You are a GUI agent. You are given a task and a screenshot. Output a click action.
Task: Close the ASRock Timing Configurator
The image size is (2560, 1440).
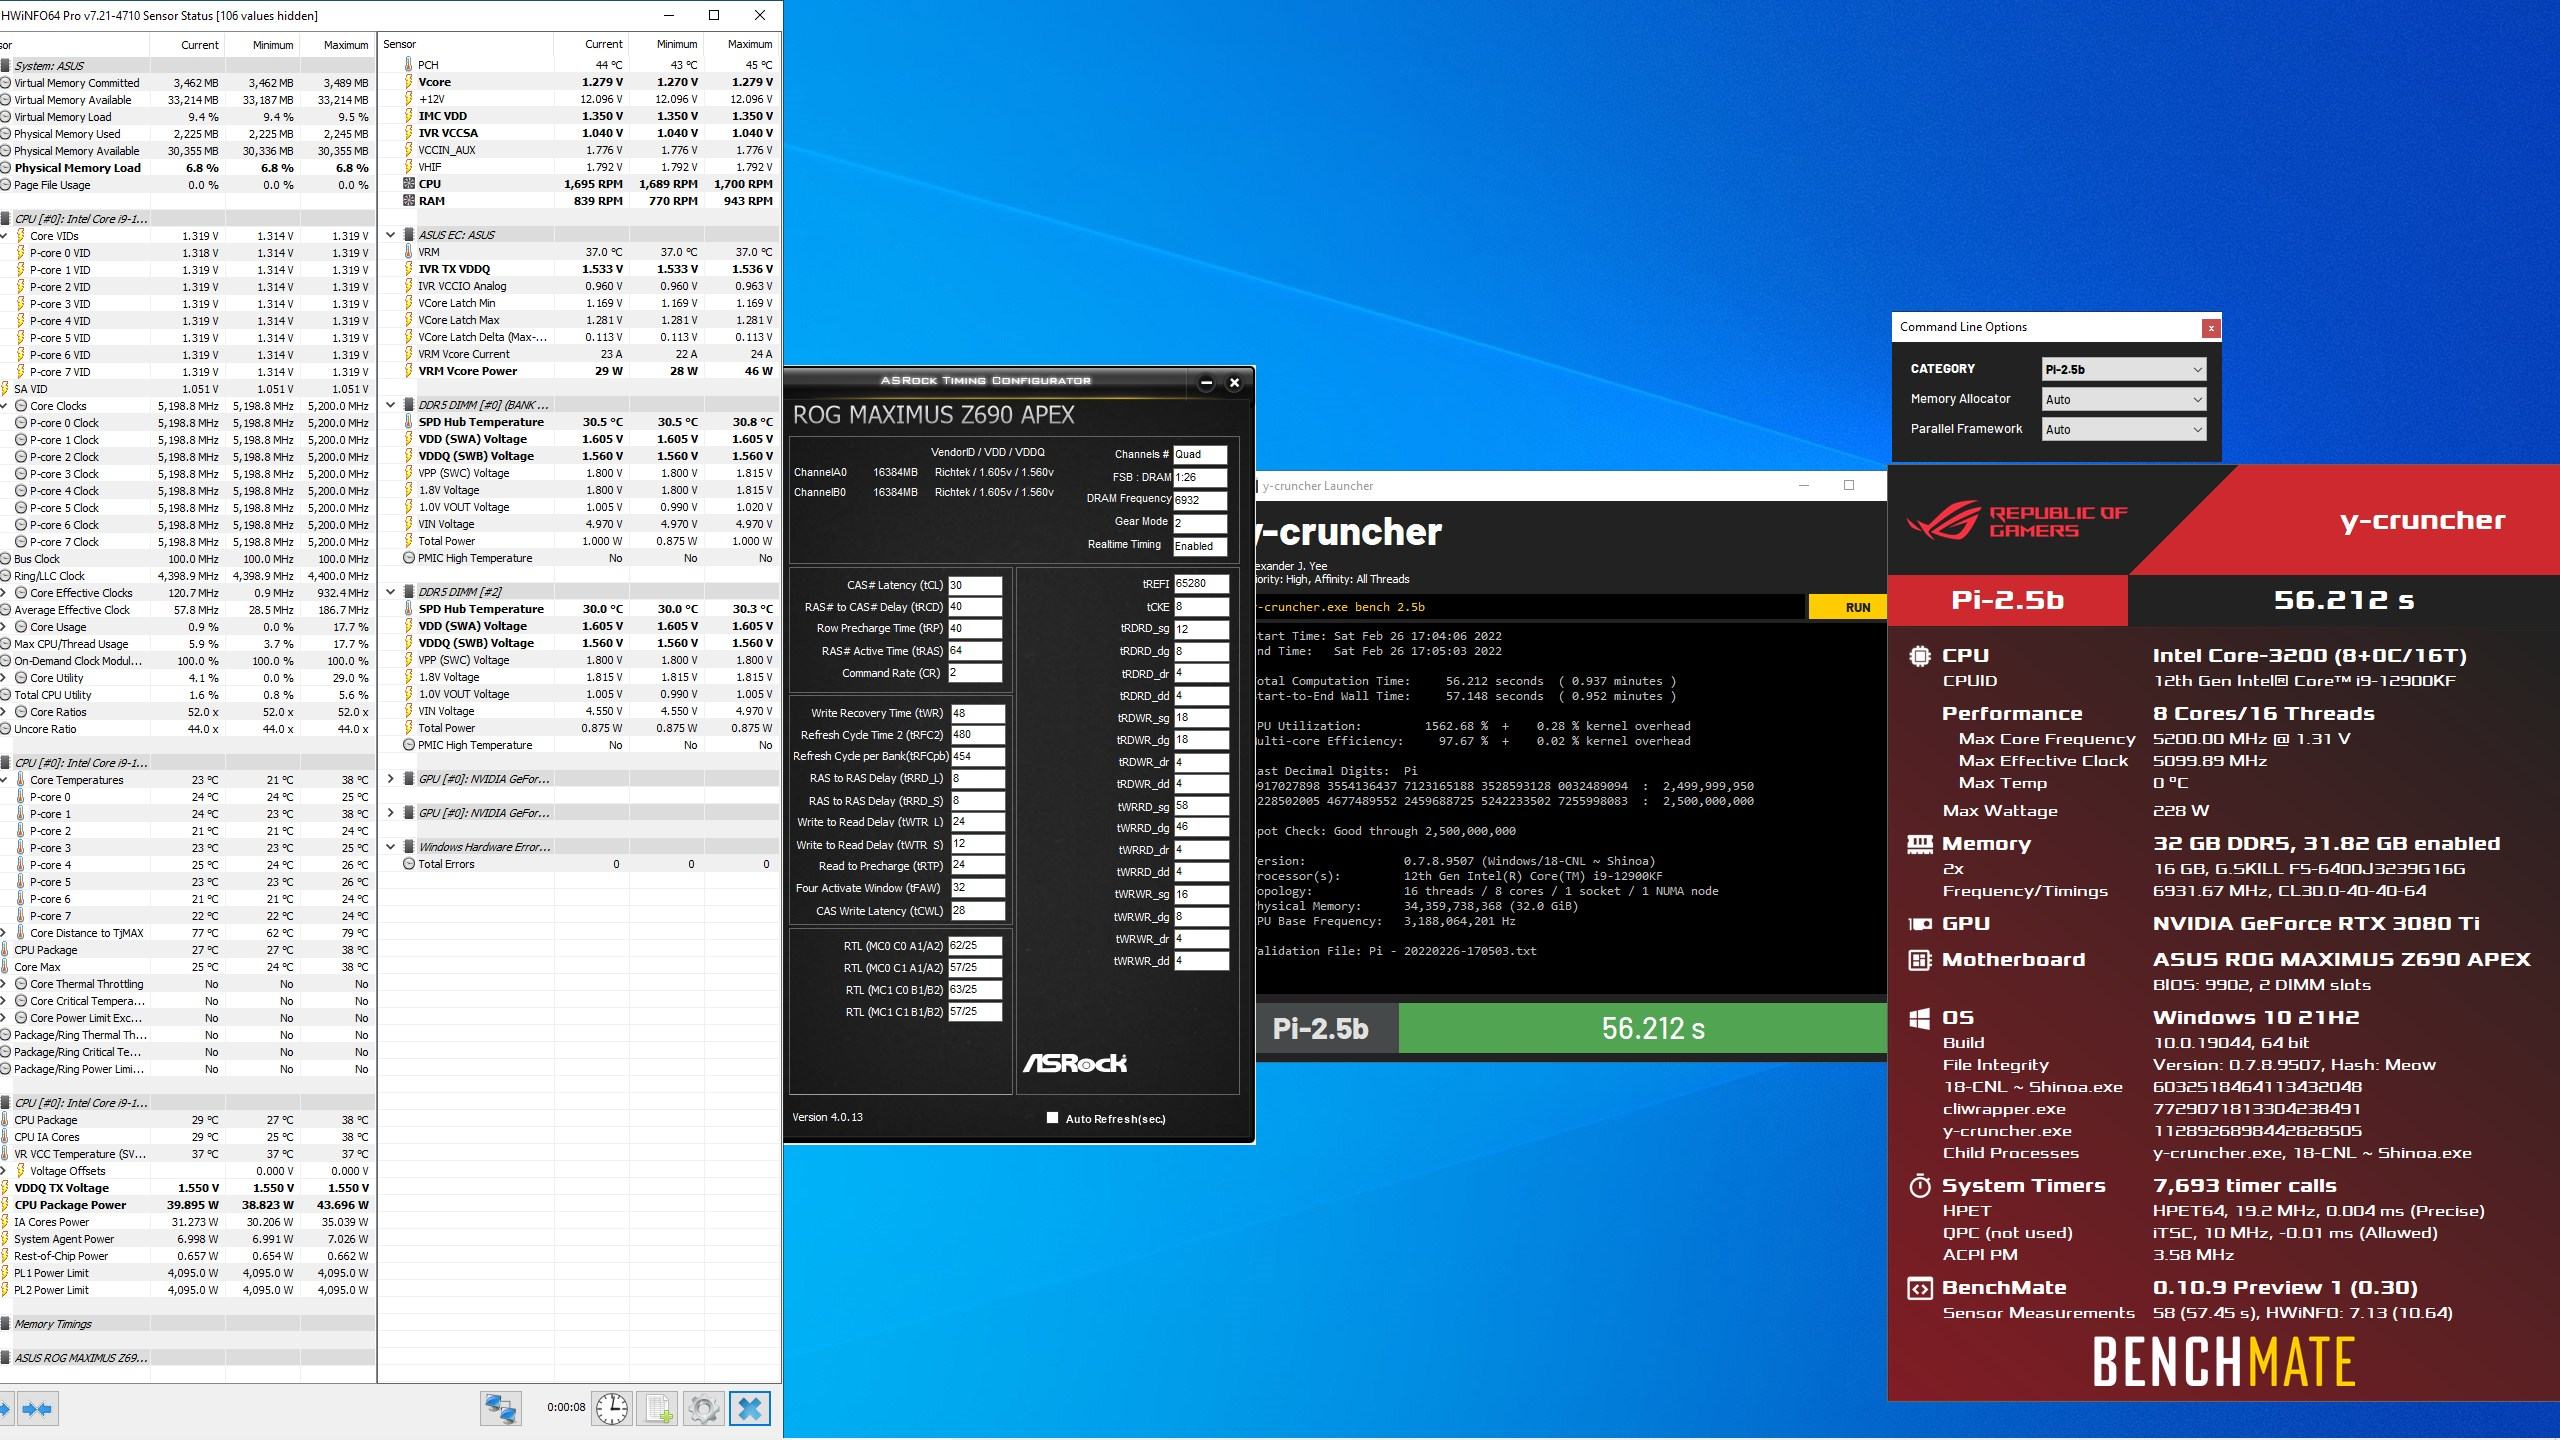coord(1234,383)
